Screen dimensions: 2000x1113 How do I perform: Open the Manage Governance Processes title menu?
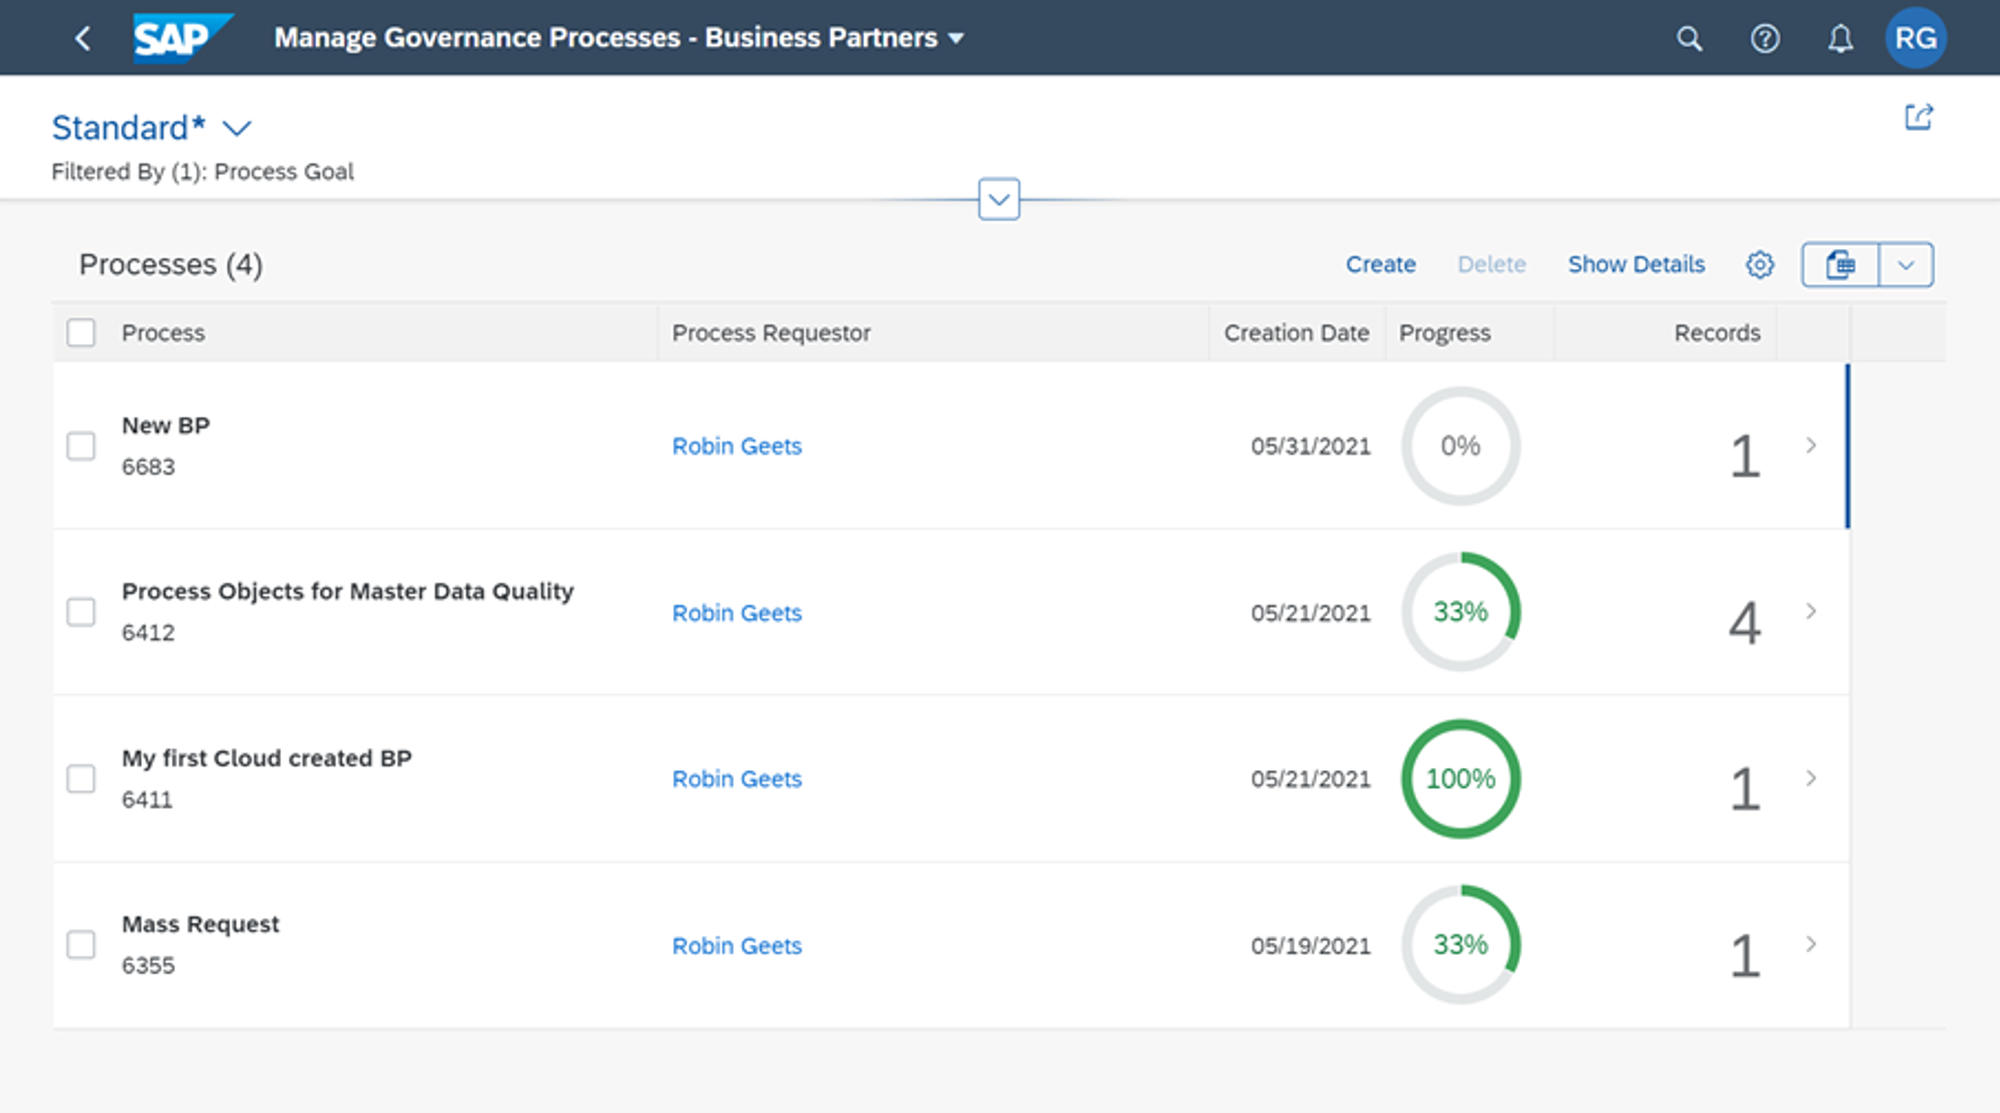[x=619, y=38]
